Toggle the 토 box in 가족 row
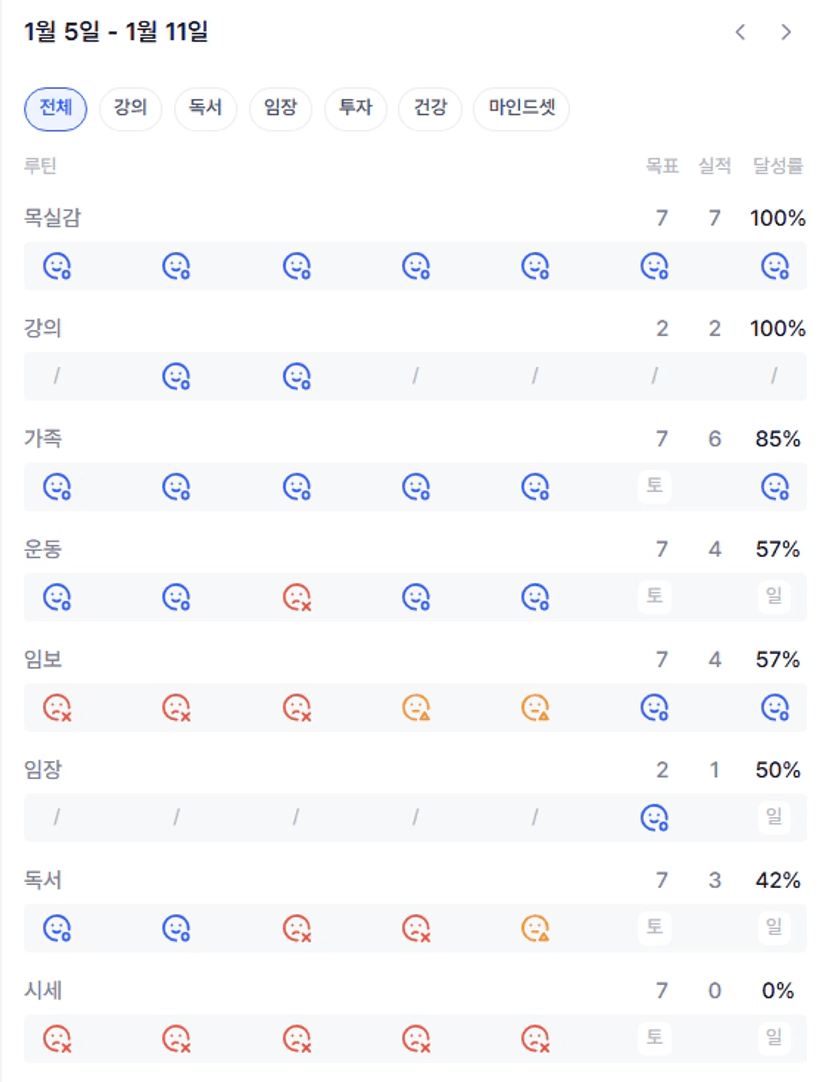The height and width of the screenshot is (1082, 827). point(654,487)
